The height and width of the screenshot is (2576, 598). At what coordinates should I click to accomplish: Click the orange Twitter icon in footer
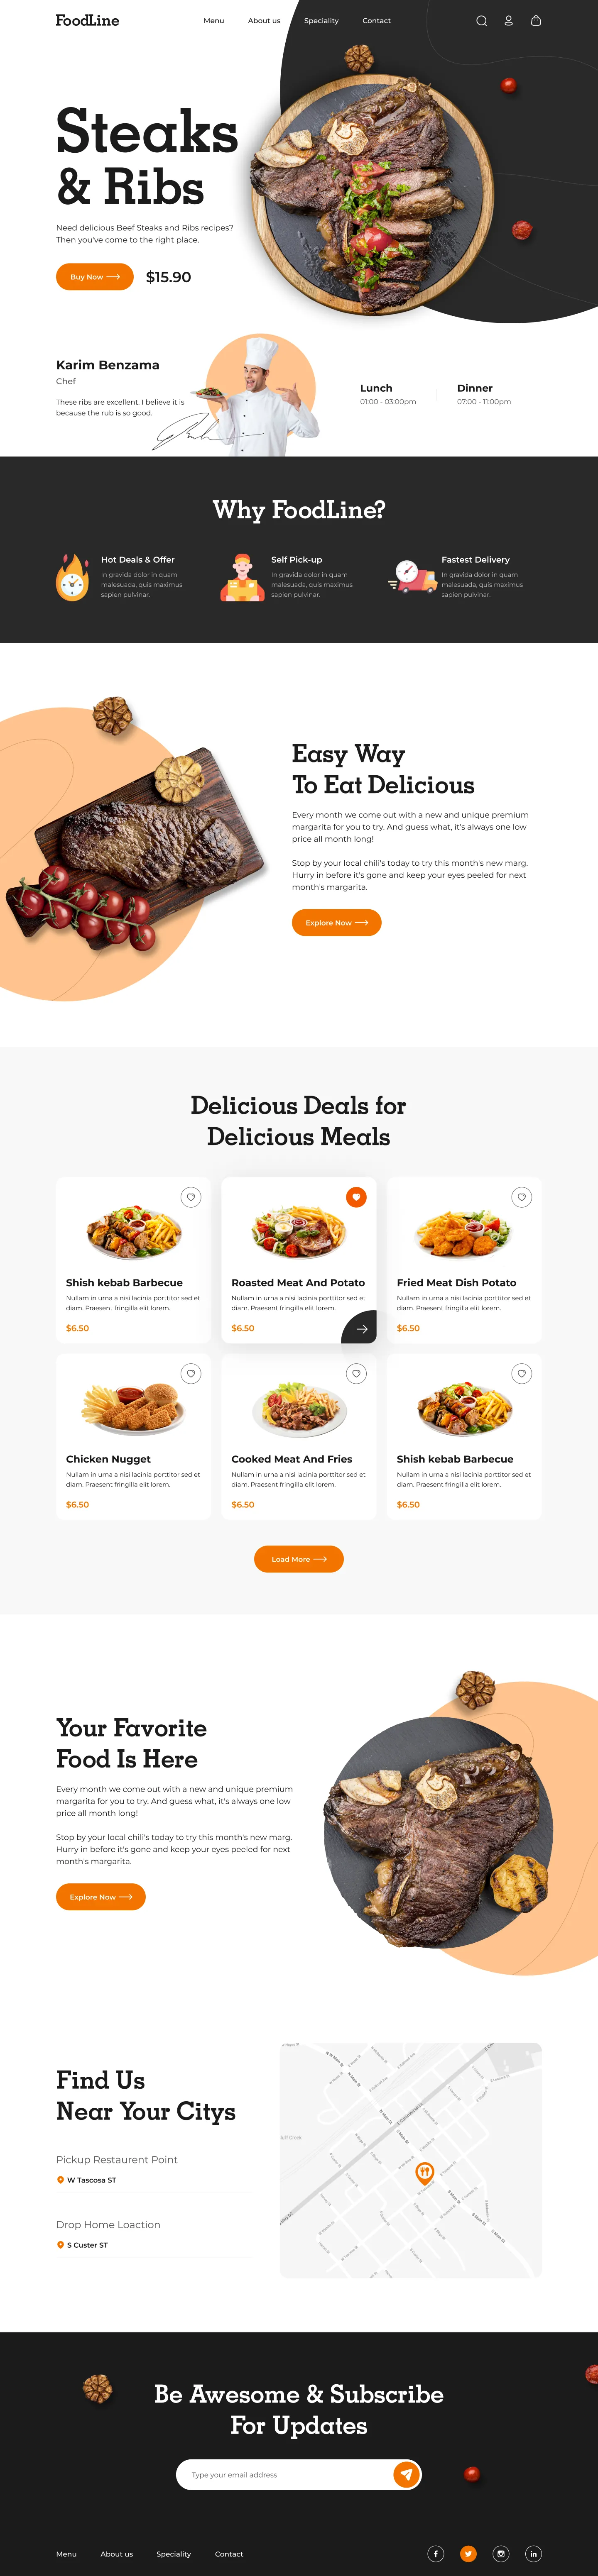pos(468,2553)
